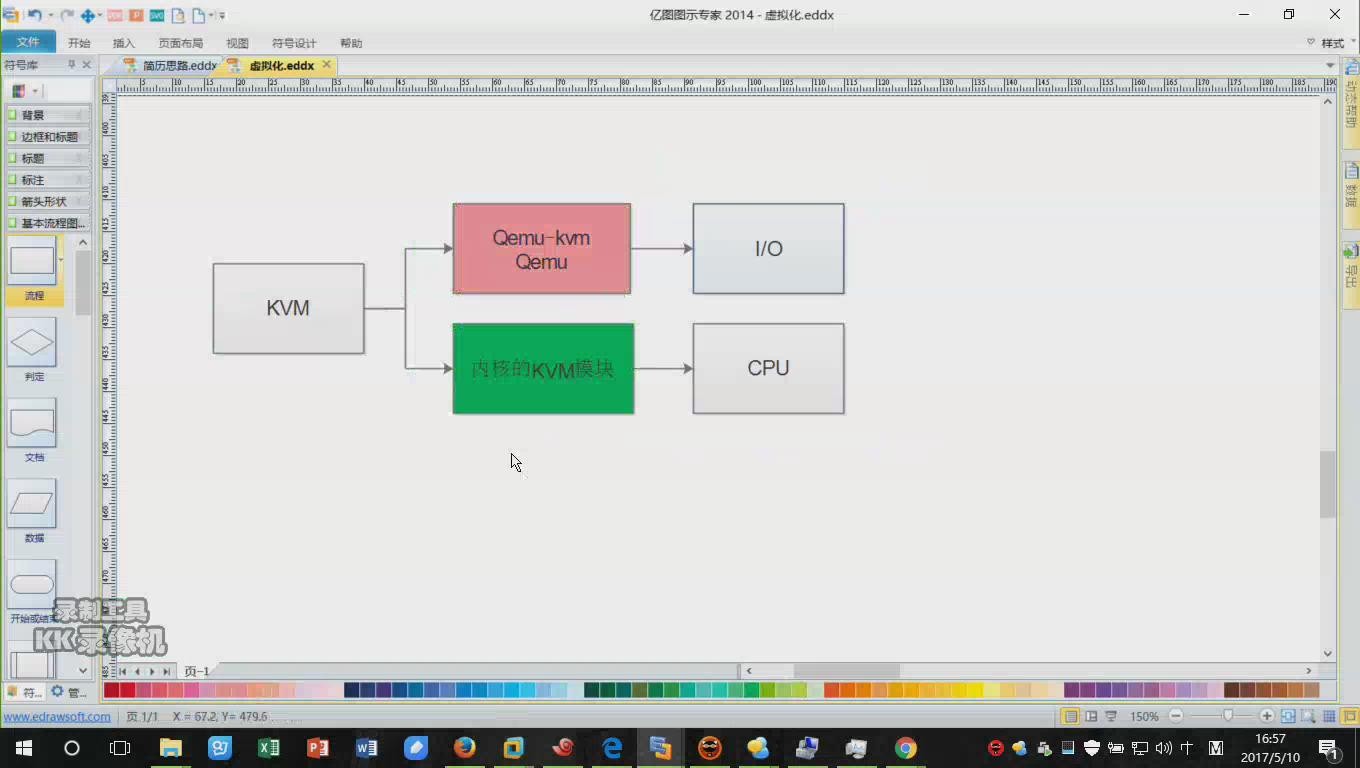Select the 判定 diamond shape

(32, 342)
